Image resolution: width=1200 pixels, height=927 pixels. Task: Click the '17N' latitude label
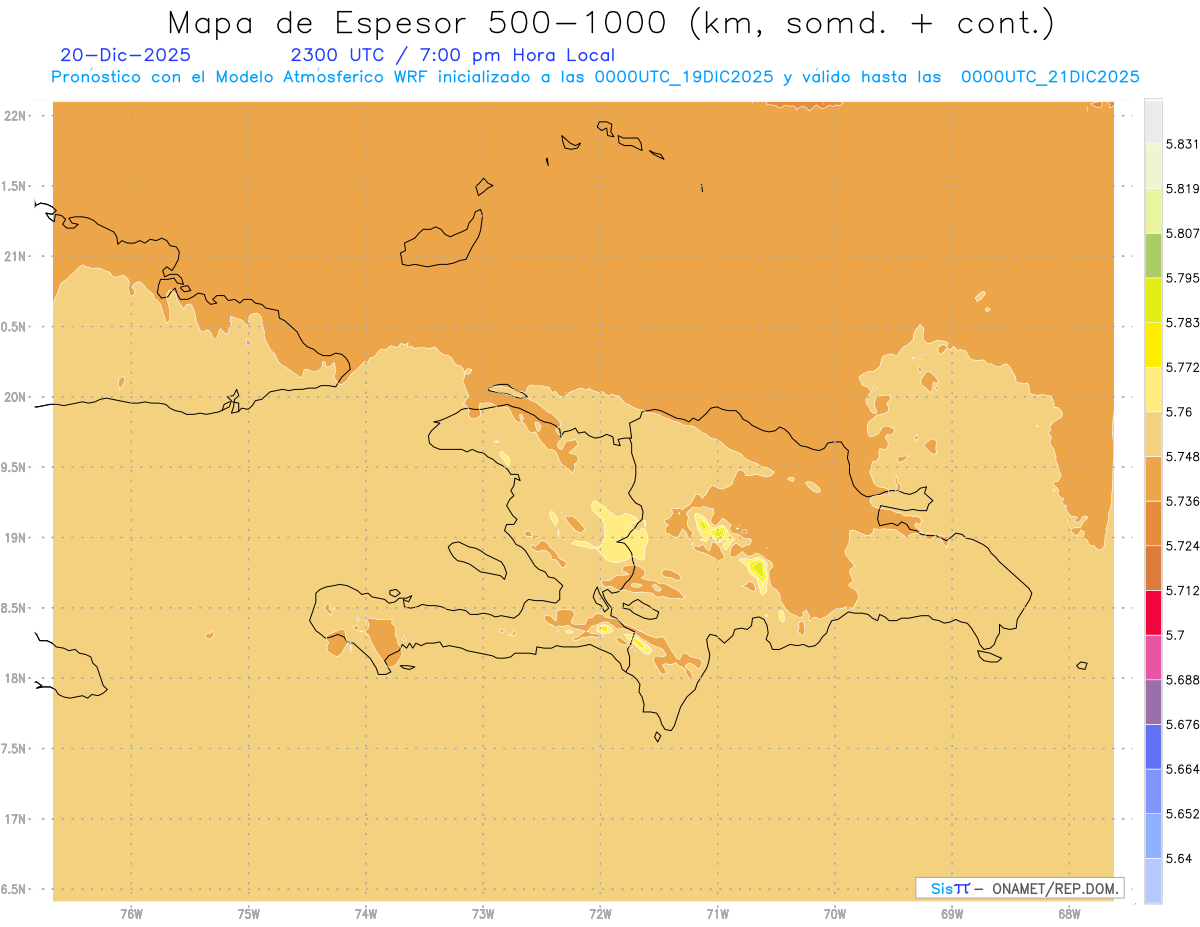[x=17, y=819]
